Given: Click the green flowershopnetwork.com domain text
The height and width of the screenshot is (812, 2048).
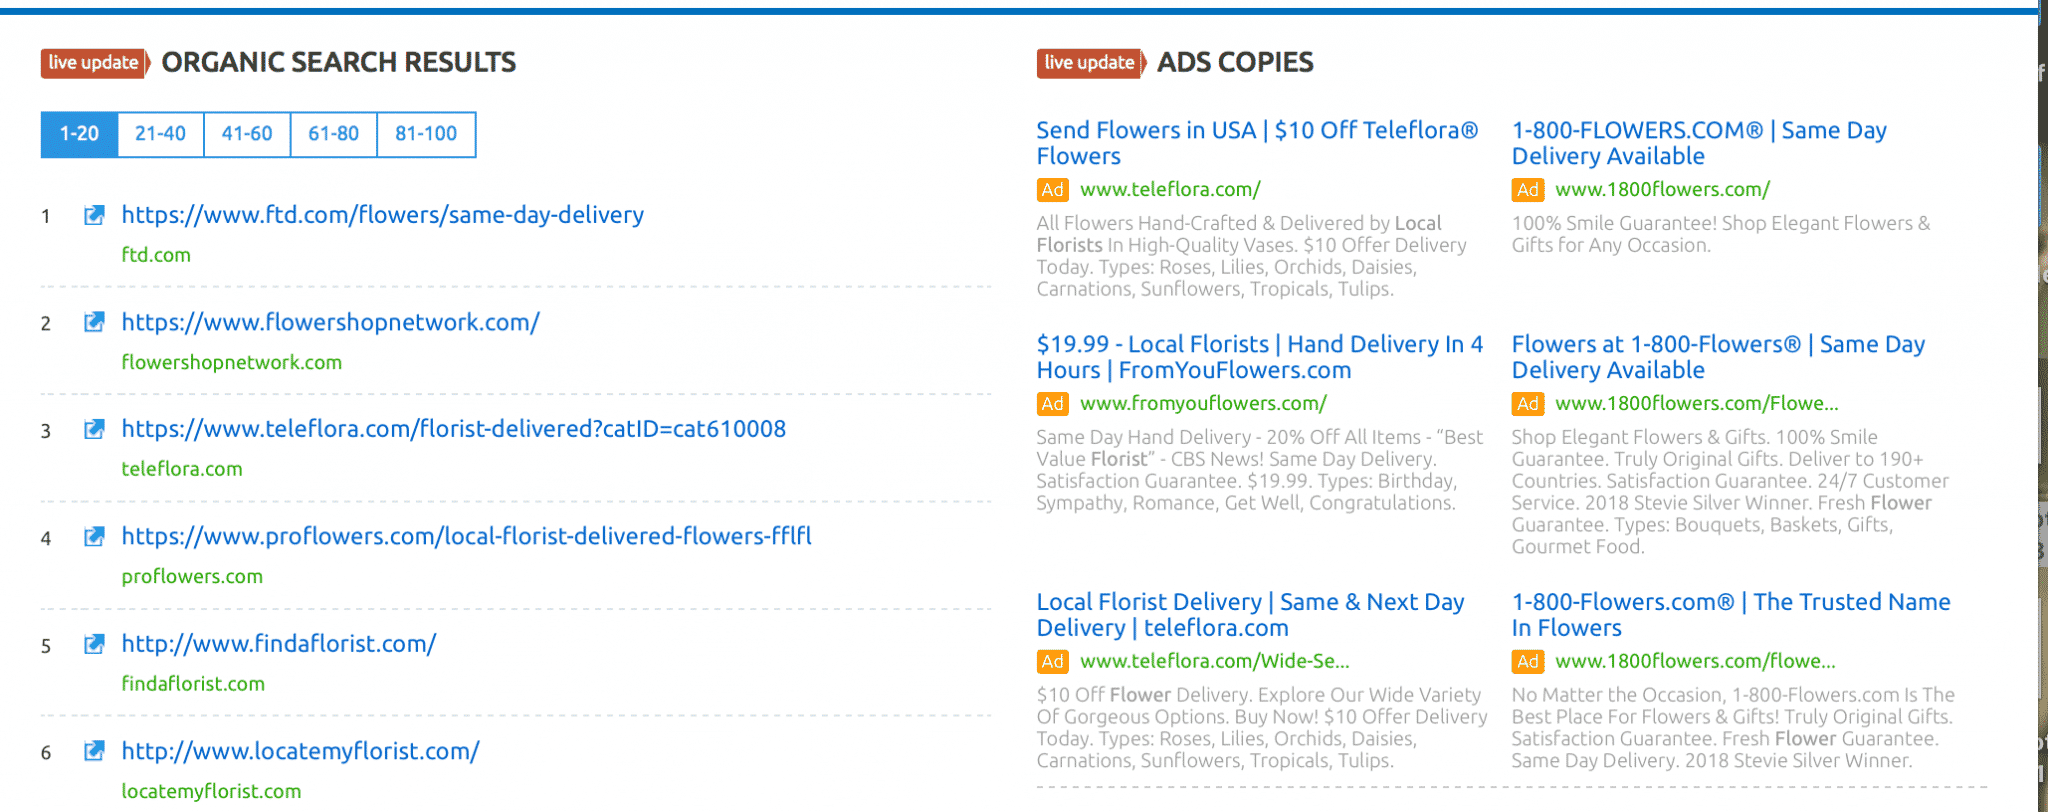Looking at the screenshot, I should coord(232,362).
